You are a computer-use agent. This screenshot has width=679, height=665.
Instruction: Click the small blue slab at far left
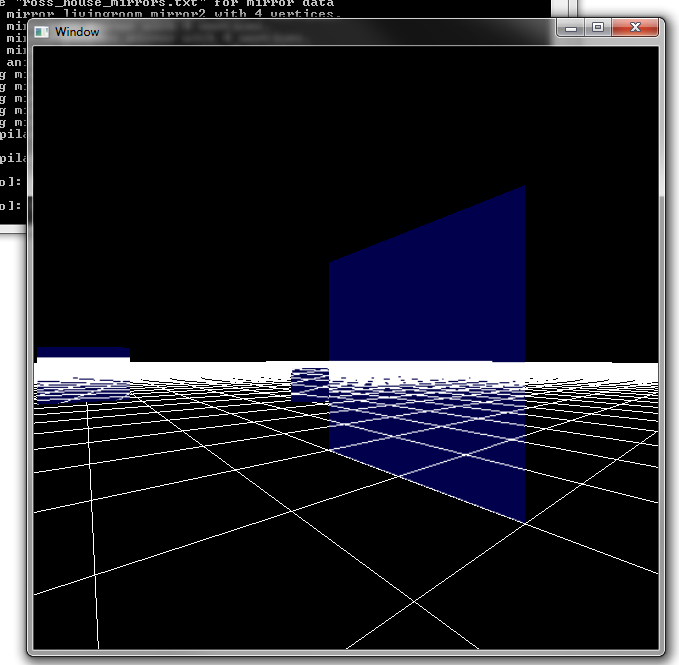tap(83, 353)
